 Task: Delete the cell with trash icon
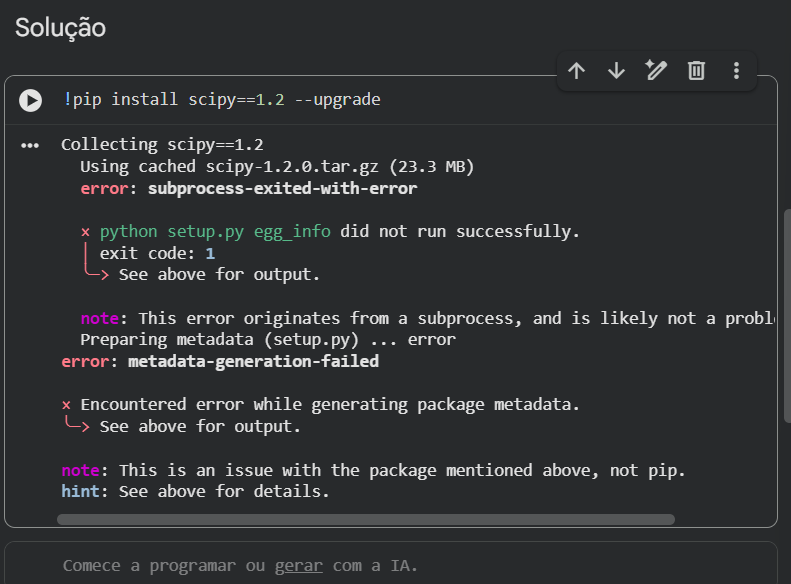tap(696, 70)
